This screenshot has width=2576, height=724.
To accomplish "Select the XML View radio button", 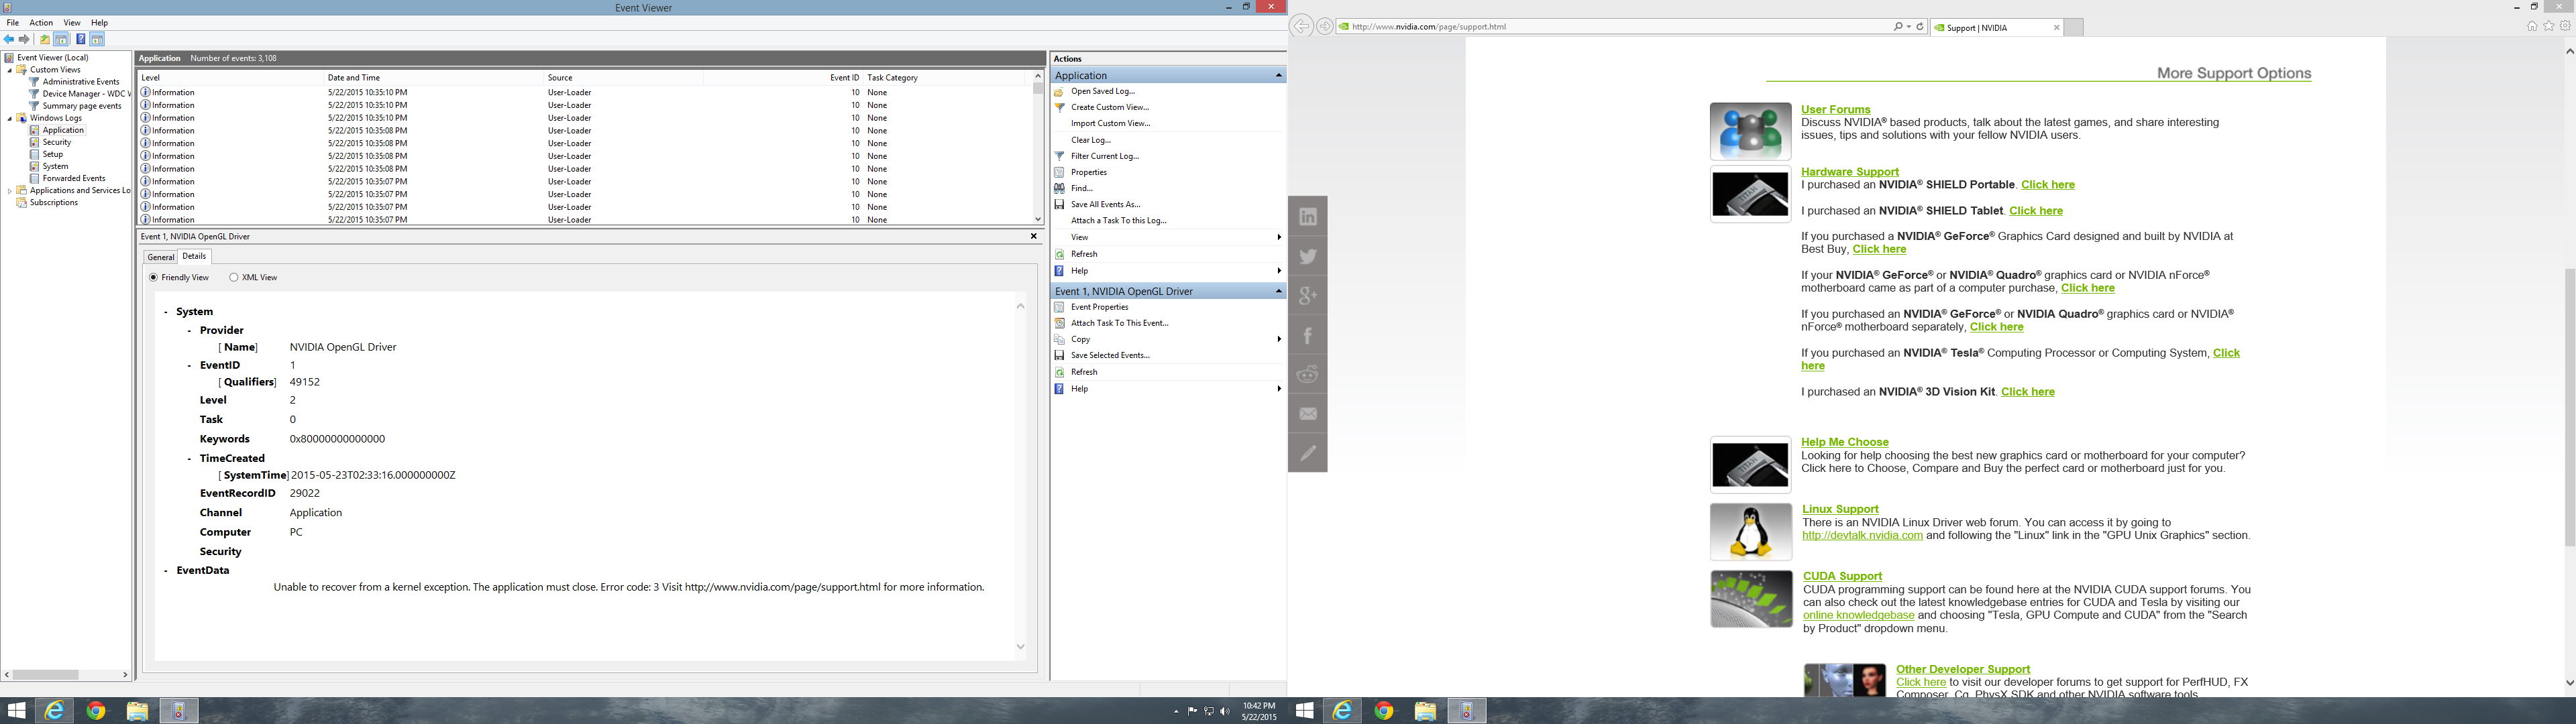I will point(234,278).
